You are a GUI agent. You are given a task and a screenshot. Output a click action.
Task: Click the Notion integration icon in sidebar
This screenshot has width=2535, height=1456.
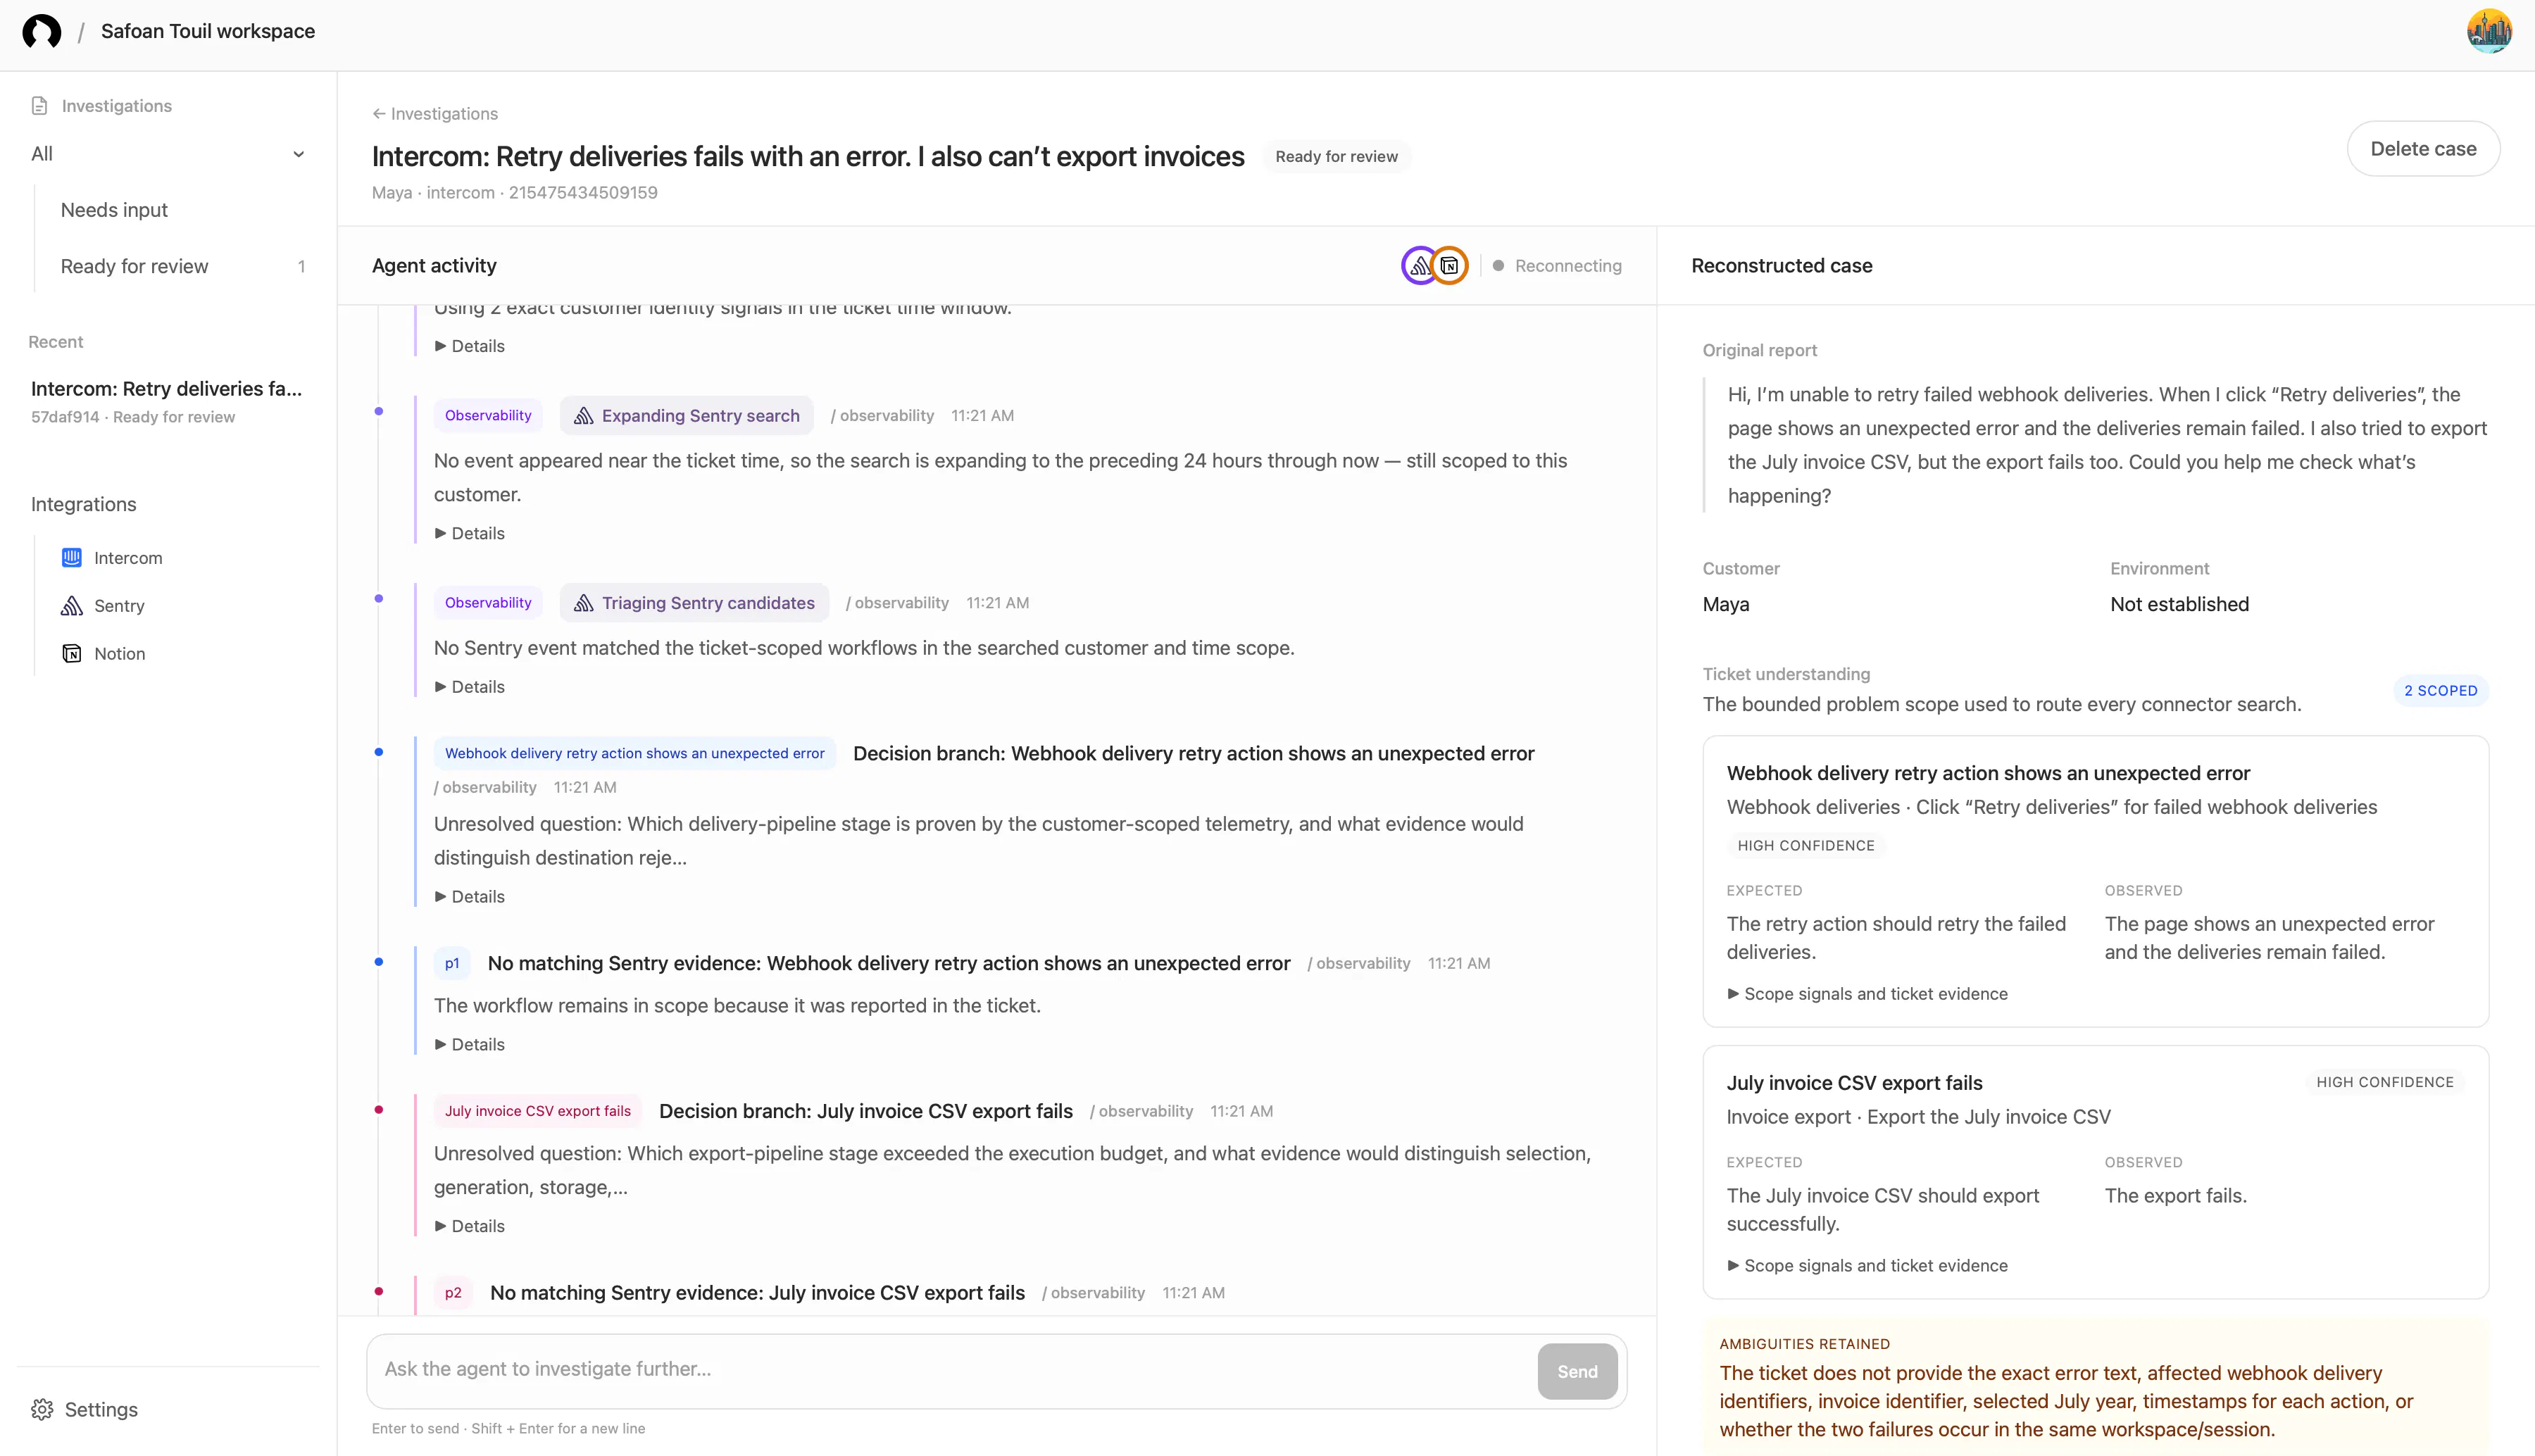pos(72,654)
